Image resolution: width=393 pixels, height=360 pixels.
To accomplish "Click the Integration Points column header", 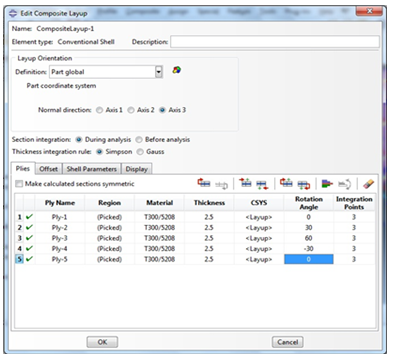I will pos(354,203).
